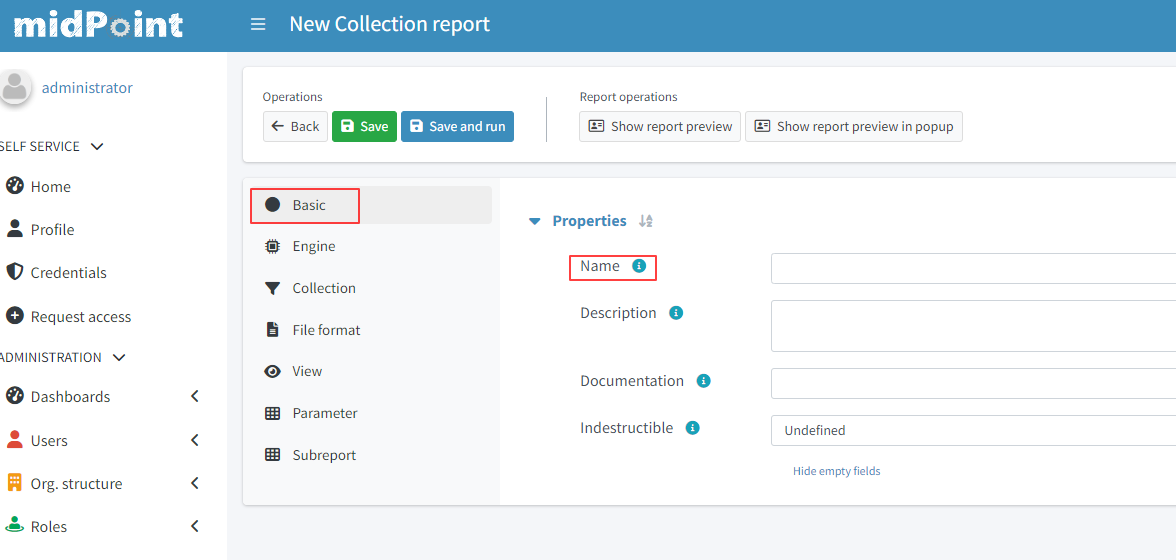Screen dimensions: 1176x560
Task: Open the Indestructible dropdown
Action: [972, 430]
